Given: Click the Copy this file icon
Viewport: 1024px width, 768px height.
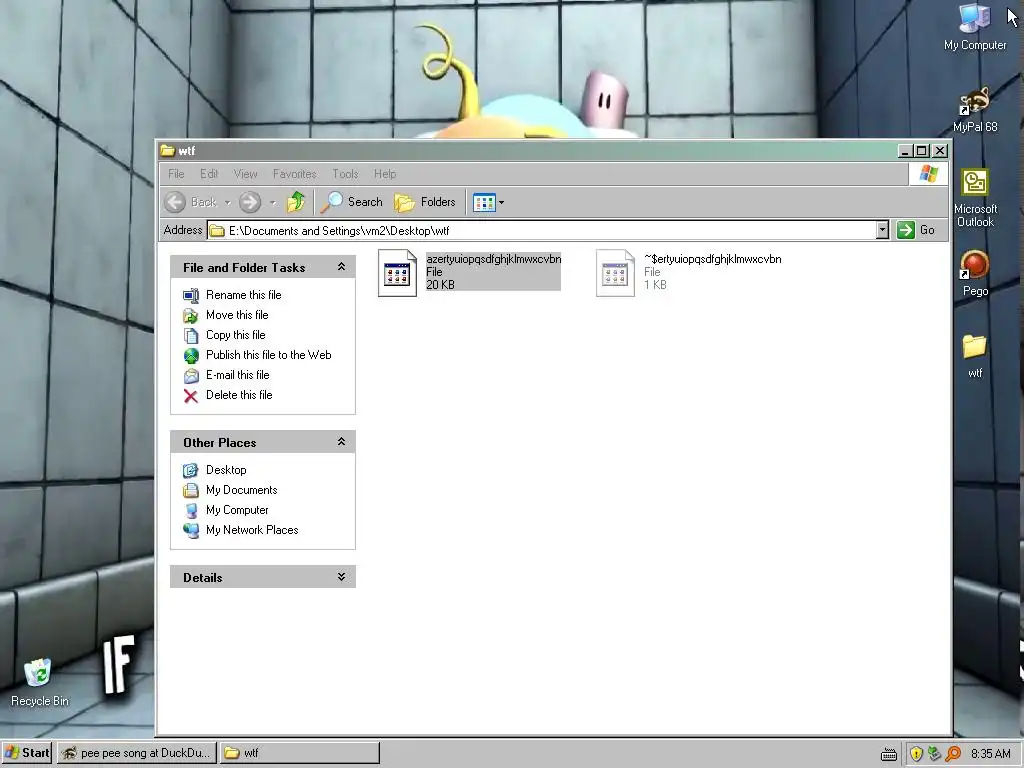Looking at the screenshot, I should (x=191, y=336).
